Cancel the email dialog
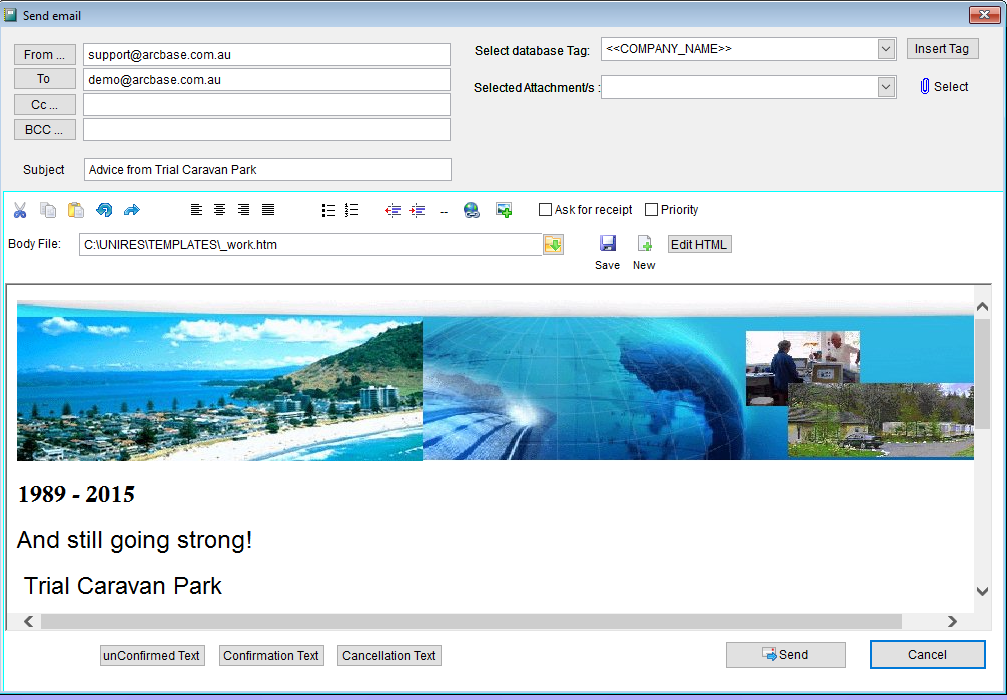The image size is (1007, 700). tap(927, 654)
